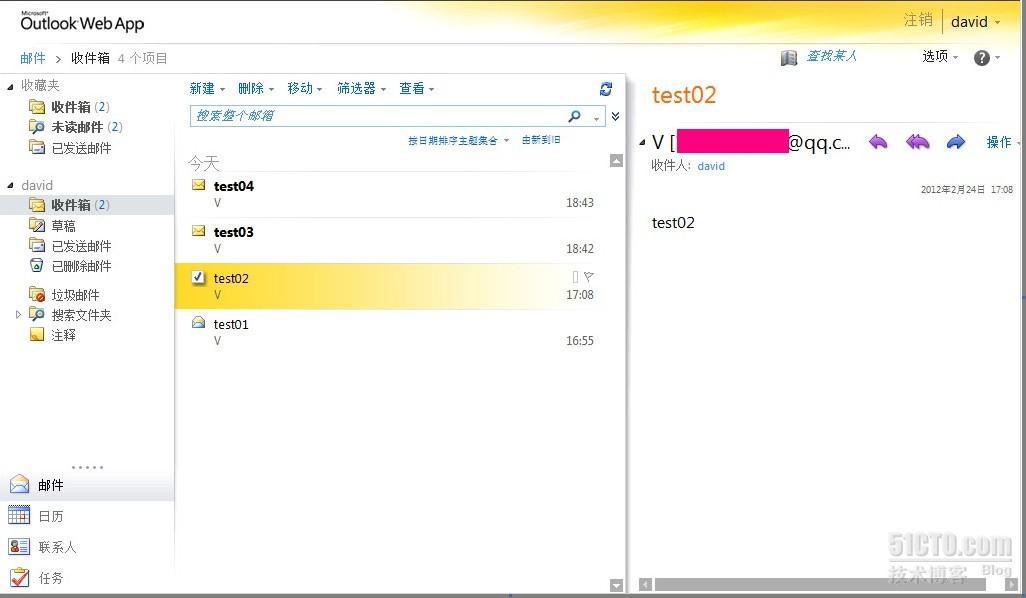Click the unread envelope icon of test04
This screenshot has width=1026, height=598.
coord(199,185)
